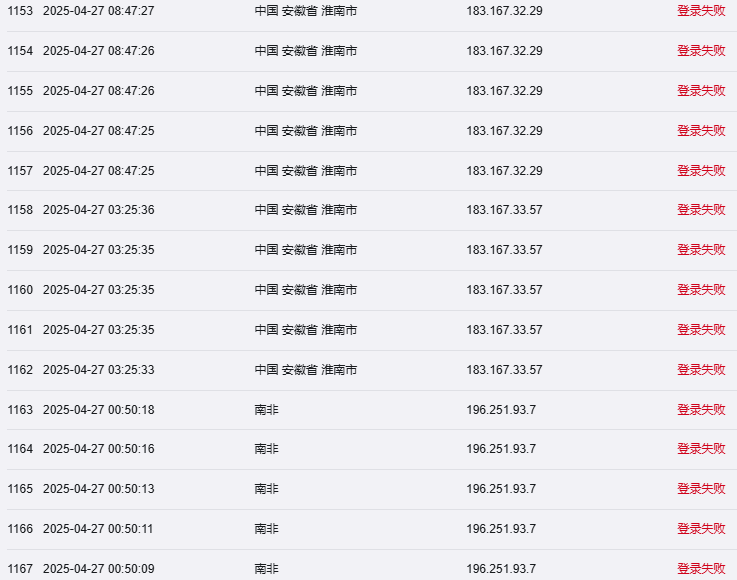Click the login-failed status in row 1167
The image size is (737, 580).
701,569
